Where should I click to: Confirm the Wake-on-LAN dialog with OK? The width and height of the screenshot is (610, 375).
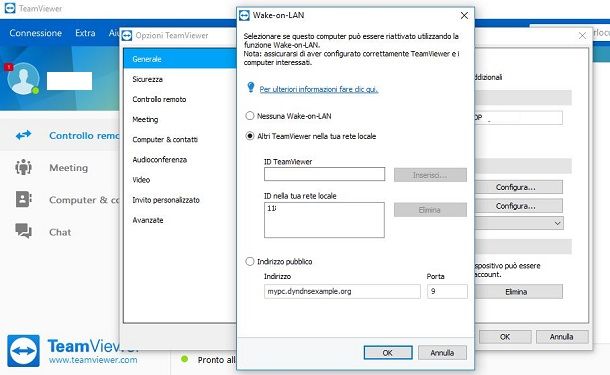coord(388,353)
